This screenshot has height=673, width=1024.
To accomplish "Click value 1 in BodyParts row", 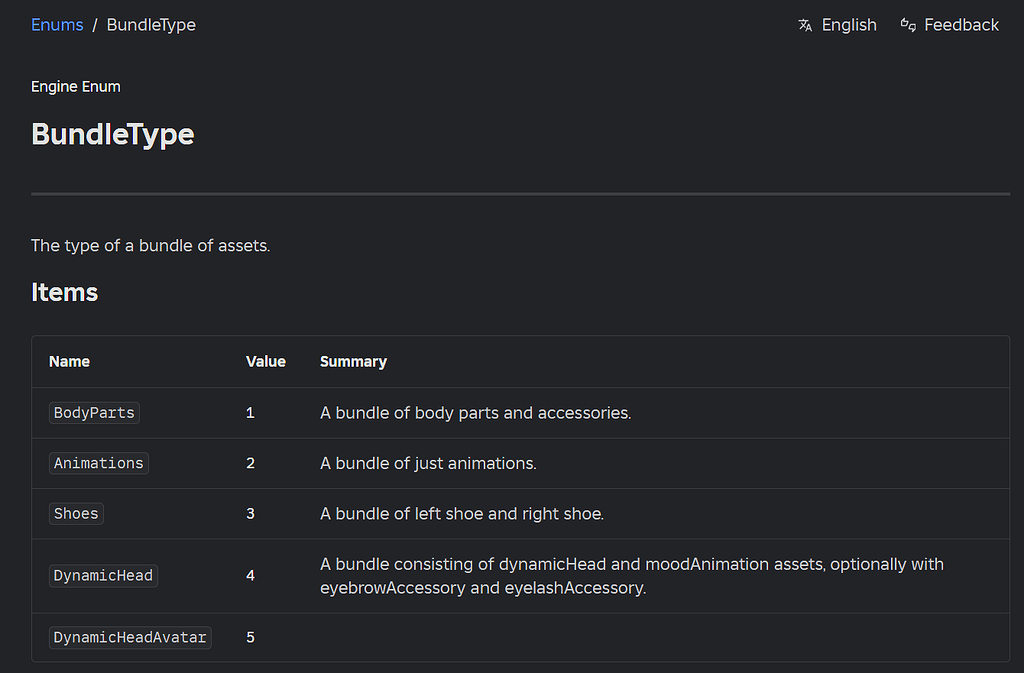I will [250, 413].
